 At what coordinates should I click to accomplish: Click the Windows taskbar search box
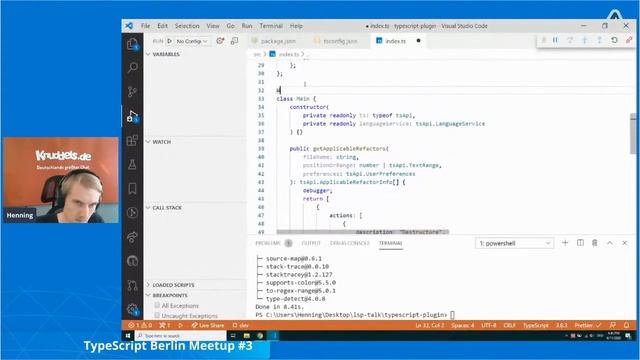(x=180, y=336)
